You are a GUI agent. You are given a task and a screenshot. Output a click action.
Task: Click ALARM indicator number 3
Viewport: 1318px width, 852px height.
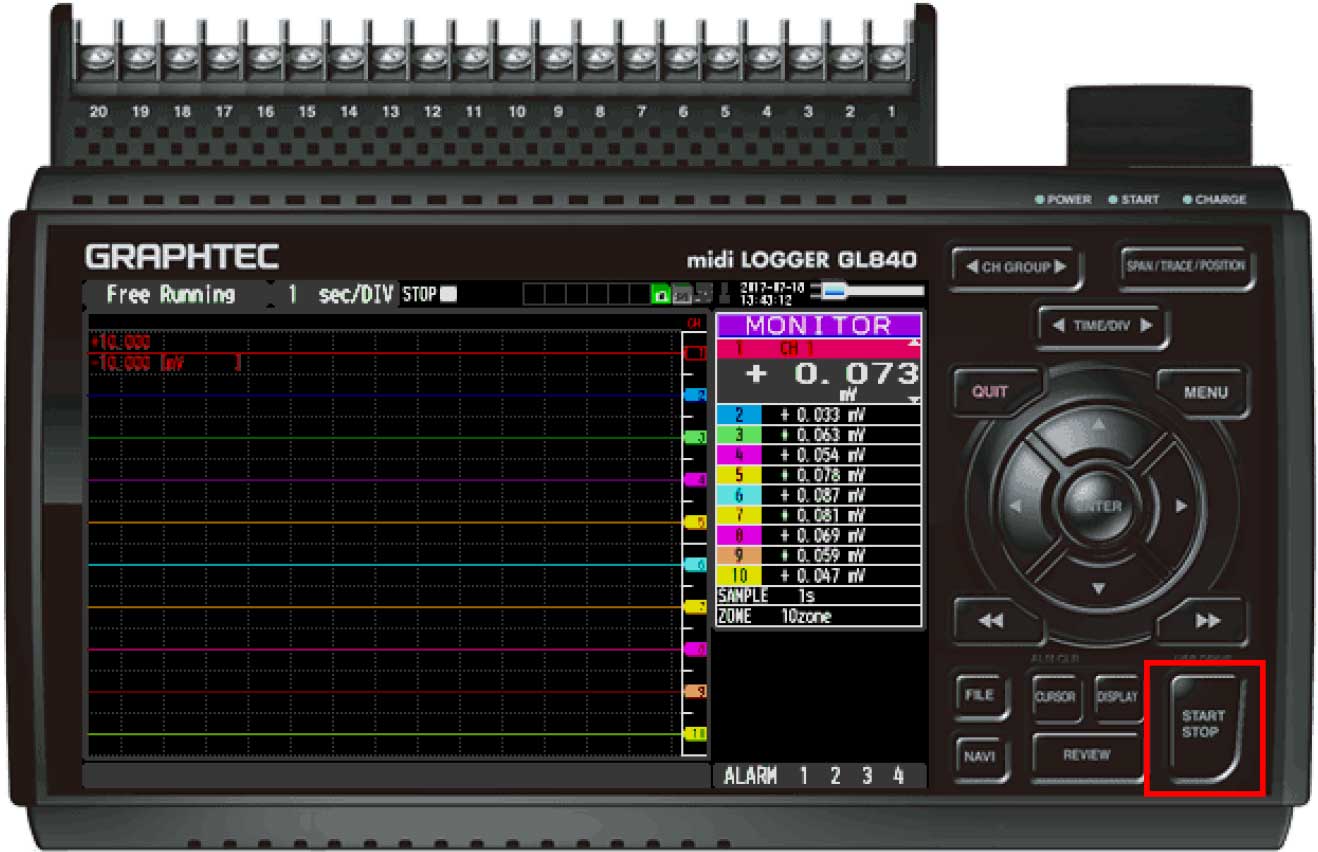(x=867, y=776)
